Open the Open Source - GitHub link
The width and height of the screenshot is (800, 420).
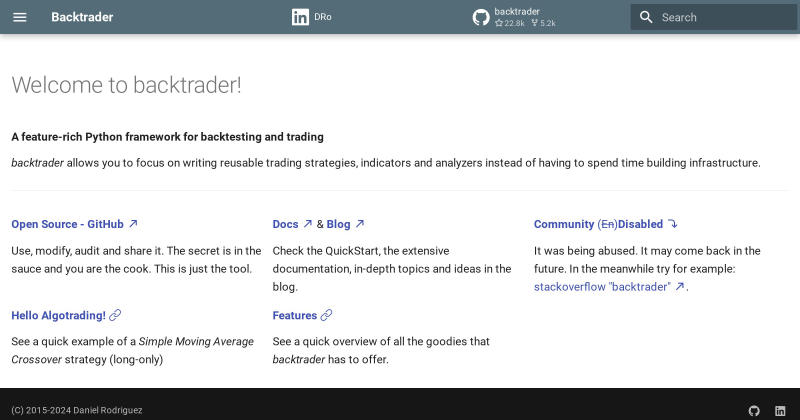click(x=74, y=224)
